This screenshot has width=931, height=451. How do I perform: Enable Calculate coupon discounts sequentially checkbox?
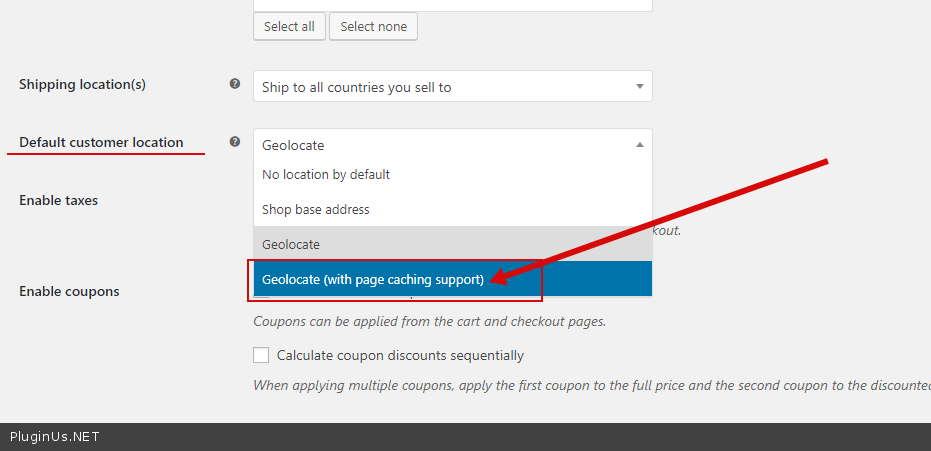click(262, 355)
